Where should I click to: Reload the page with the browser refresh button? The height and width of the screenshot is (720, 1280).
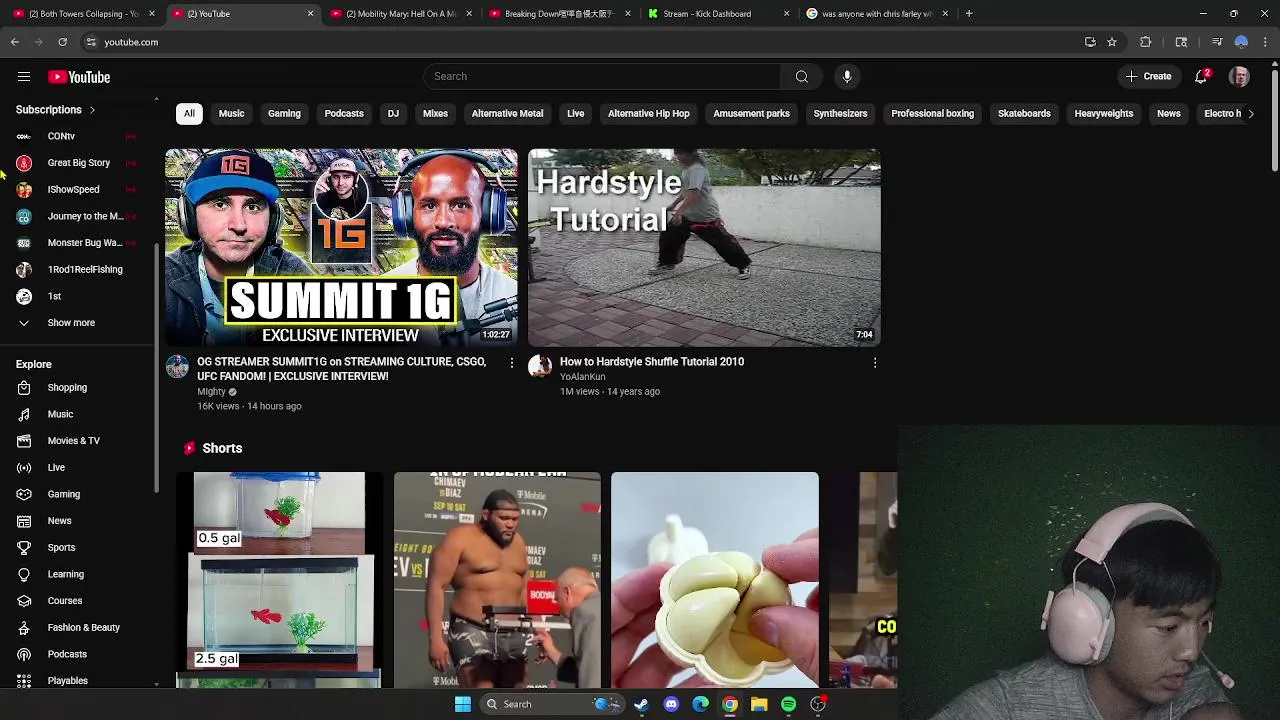point(62,42)
